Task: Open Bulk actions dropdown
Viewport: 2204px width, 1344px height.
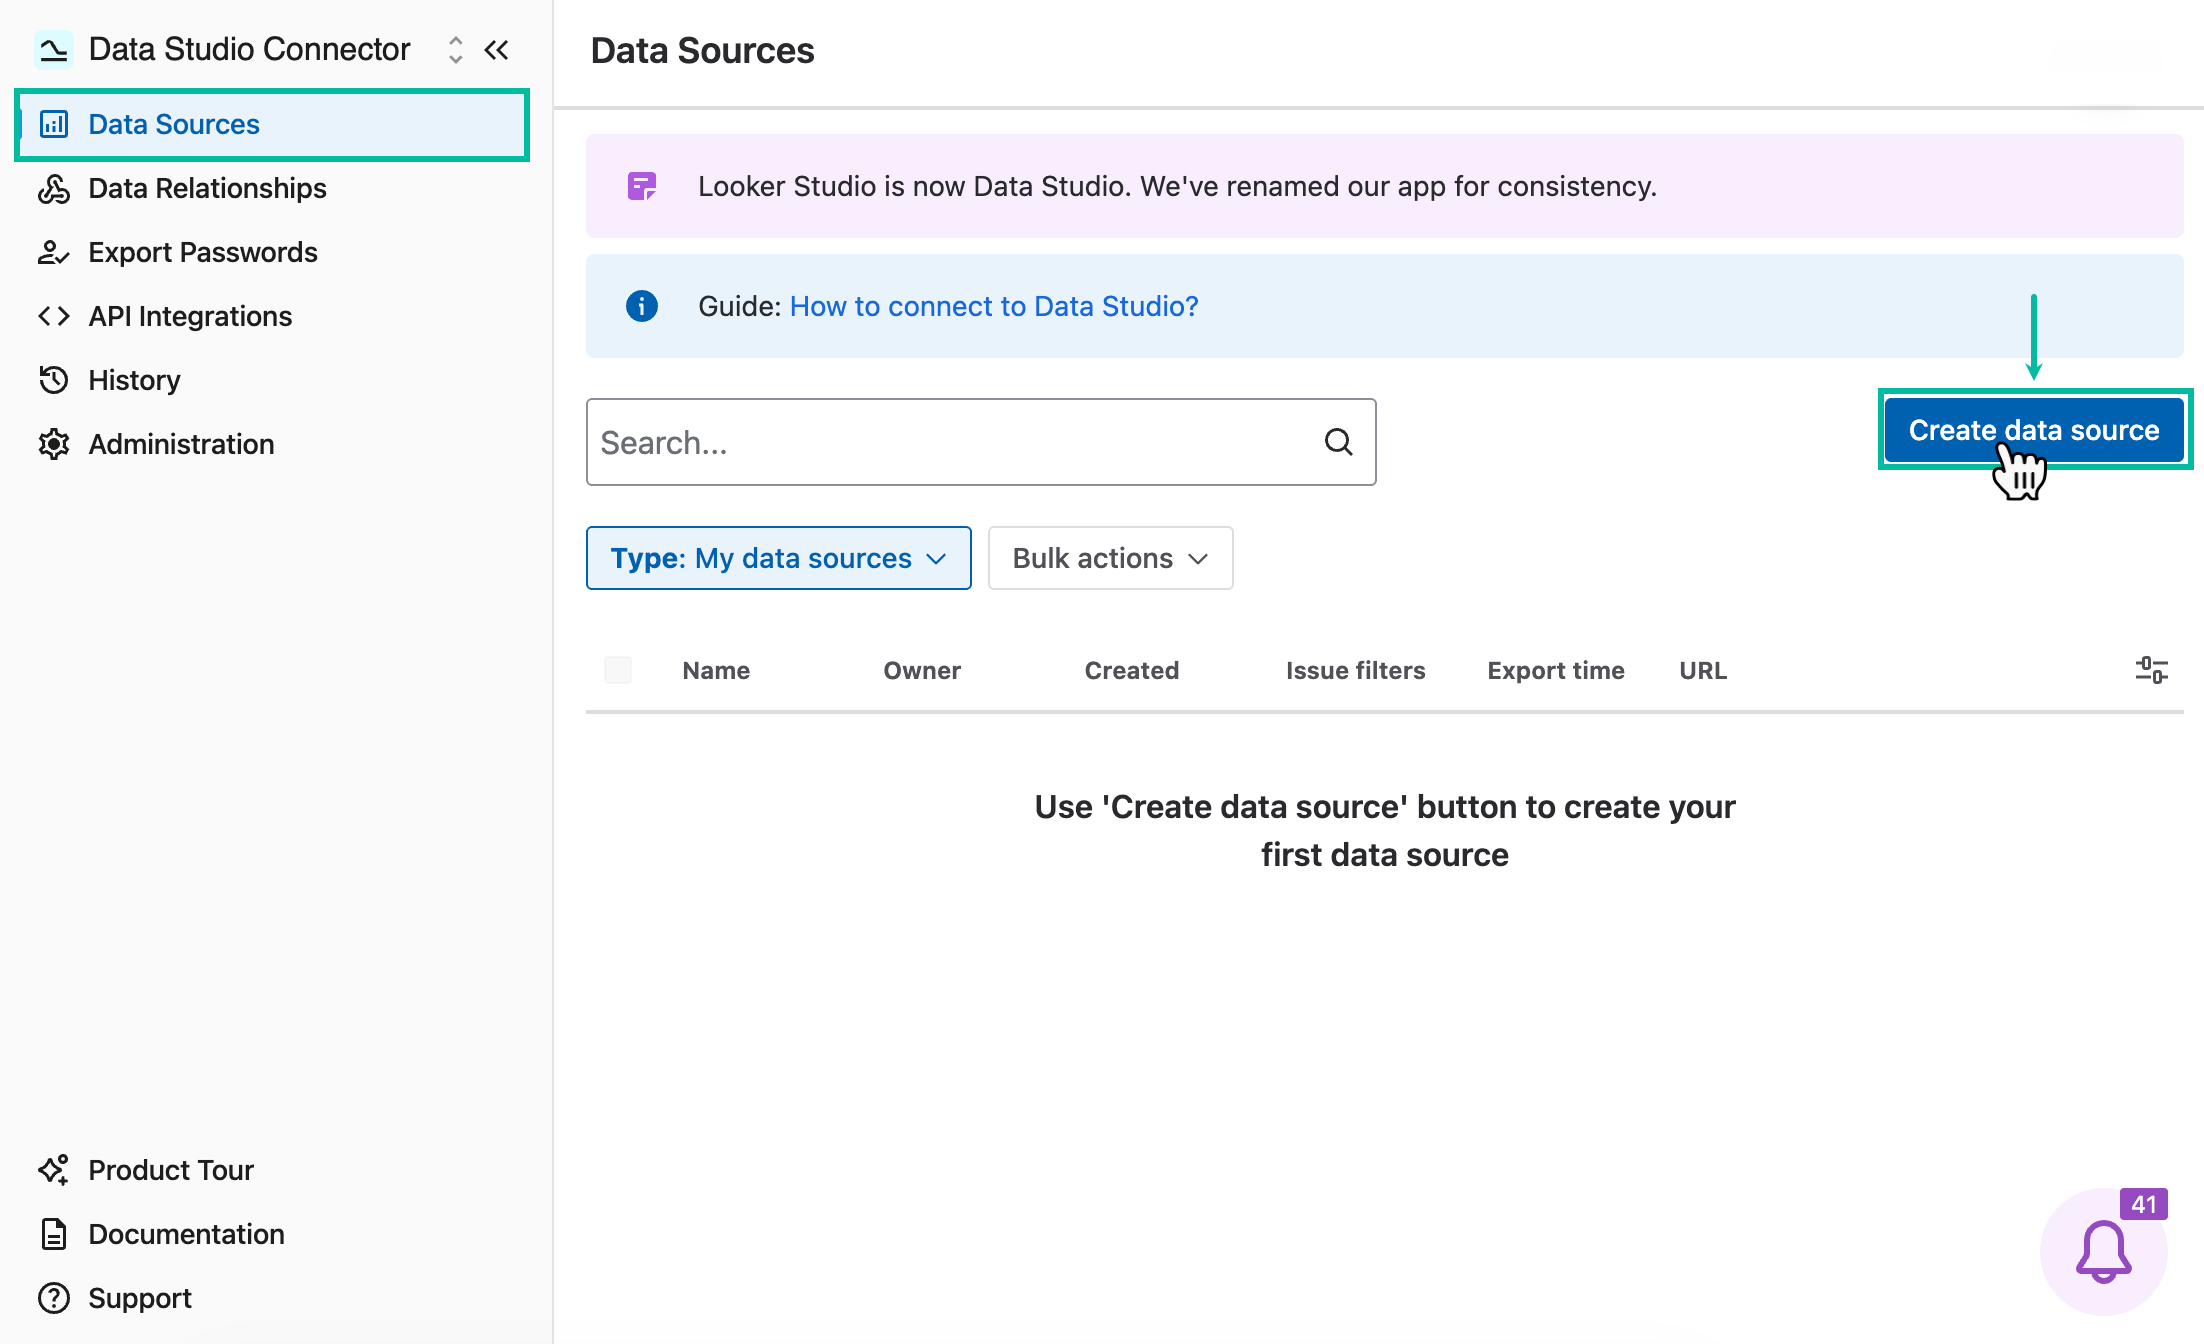Action: pyautogui.click(x=1111, y=558)
